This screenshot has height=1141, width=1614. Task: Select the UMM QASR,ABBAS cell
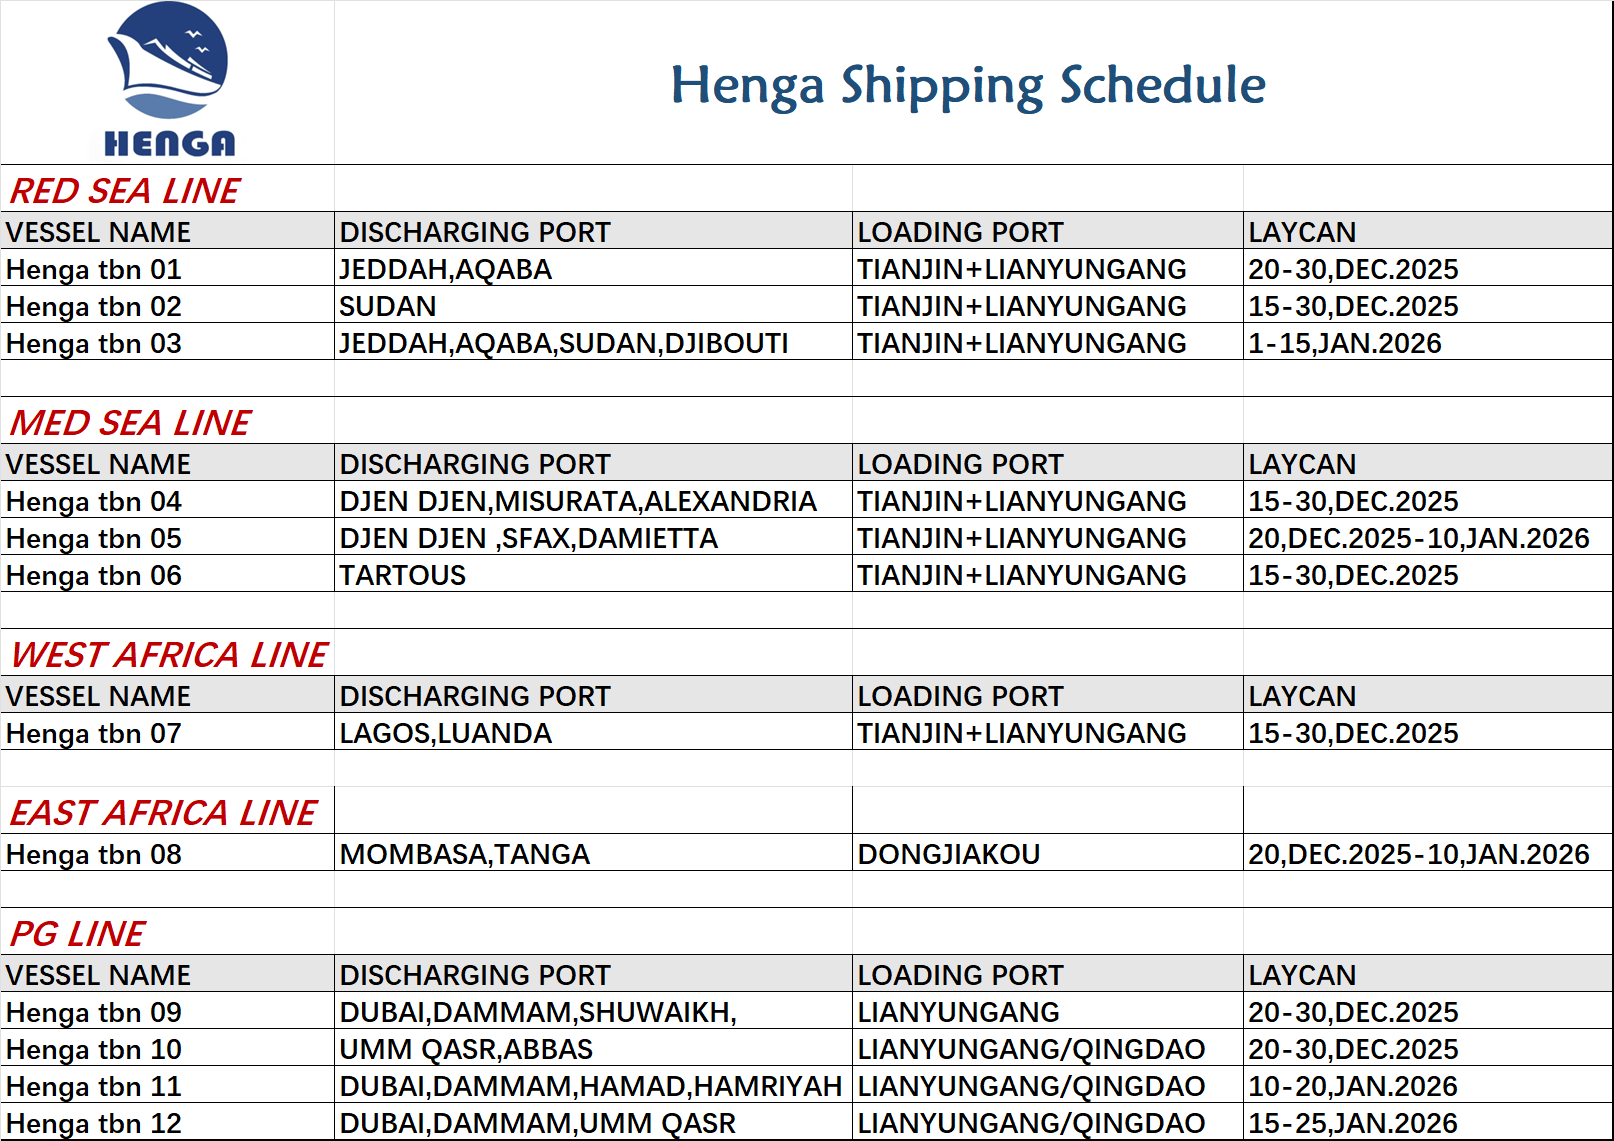coord(466,1050)
